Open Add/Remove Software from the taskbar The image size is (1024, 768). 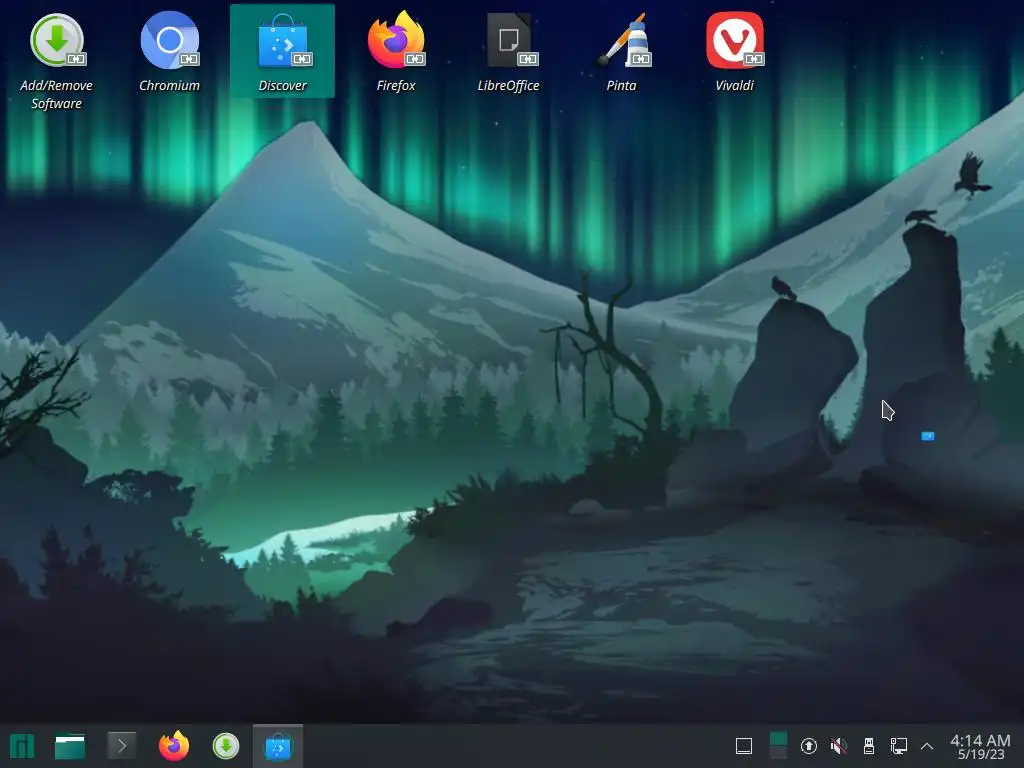click(x=226, y=746)
